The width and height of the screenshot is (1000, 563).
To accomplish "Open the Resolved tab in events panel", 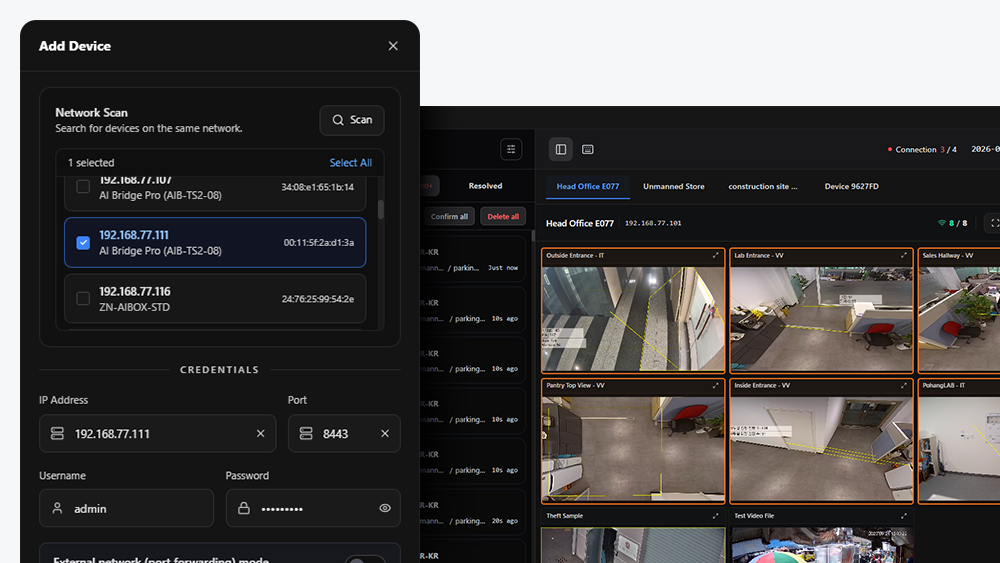I will pyautogui.click(x=485, y=186).
